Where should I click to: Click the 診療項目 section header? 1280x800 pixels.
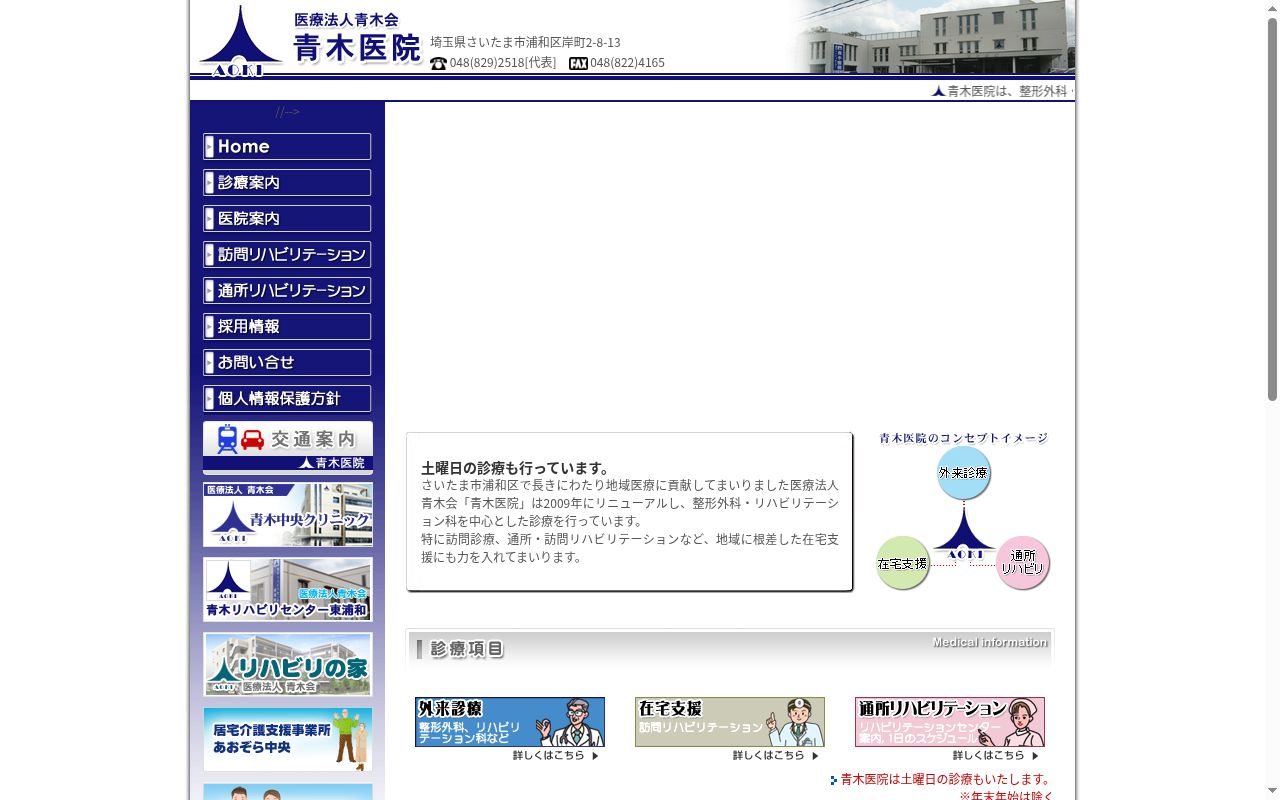click(x=730, y=649)
